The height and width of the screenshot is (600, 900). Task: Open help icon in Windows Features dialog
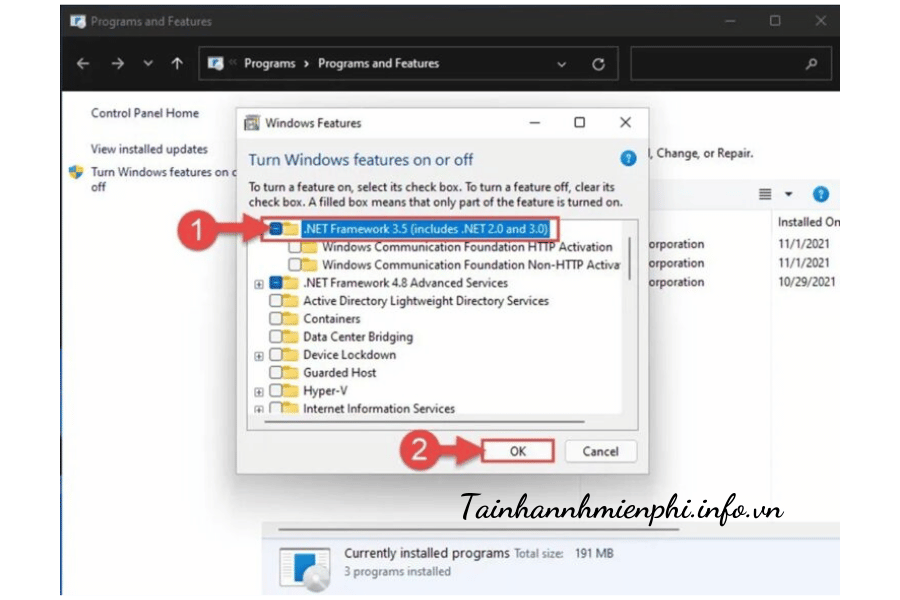[x=628, y=159]
